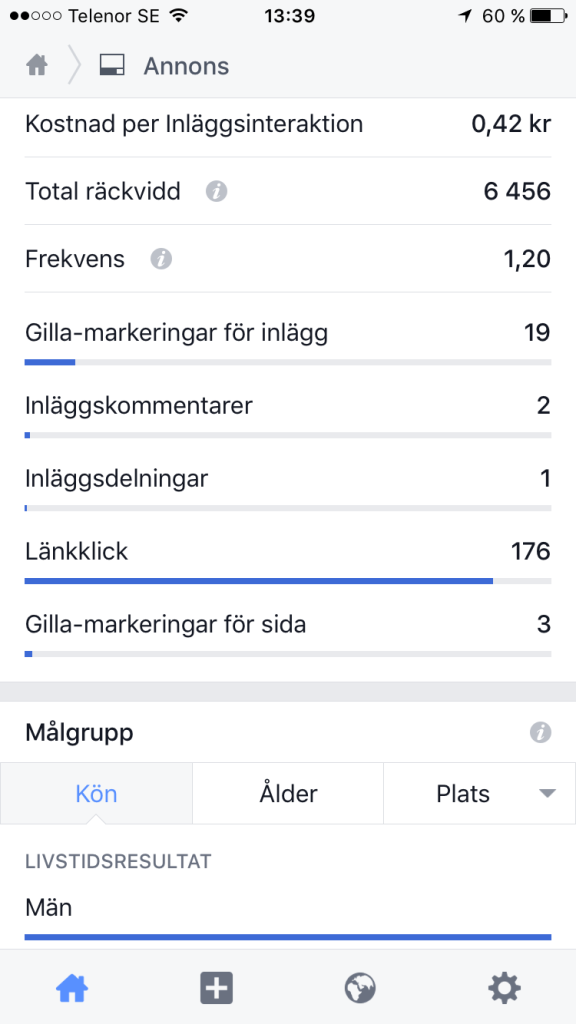576x1024 pixels.
Task: Switch to the Ålder tab
Action: (288, 793)
